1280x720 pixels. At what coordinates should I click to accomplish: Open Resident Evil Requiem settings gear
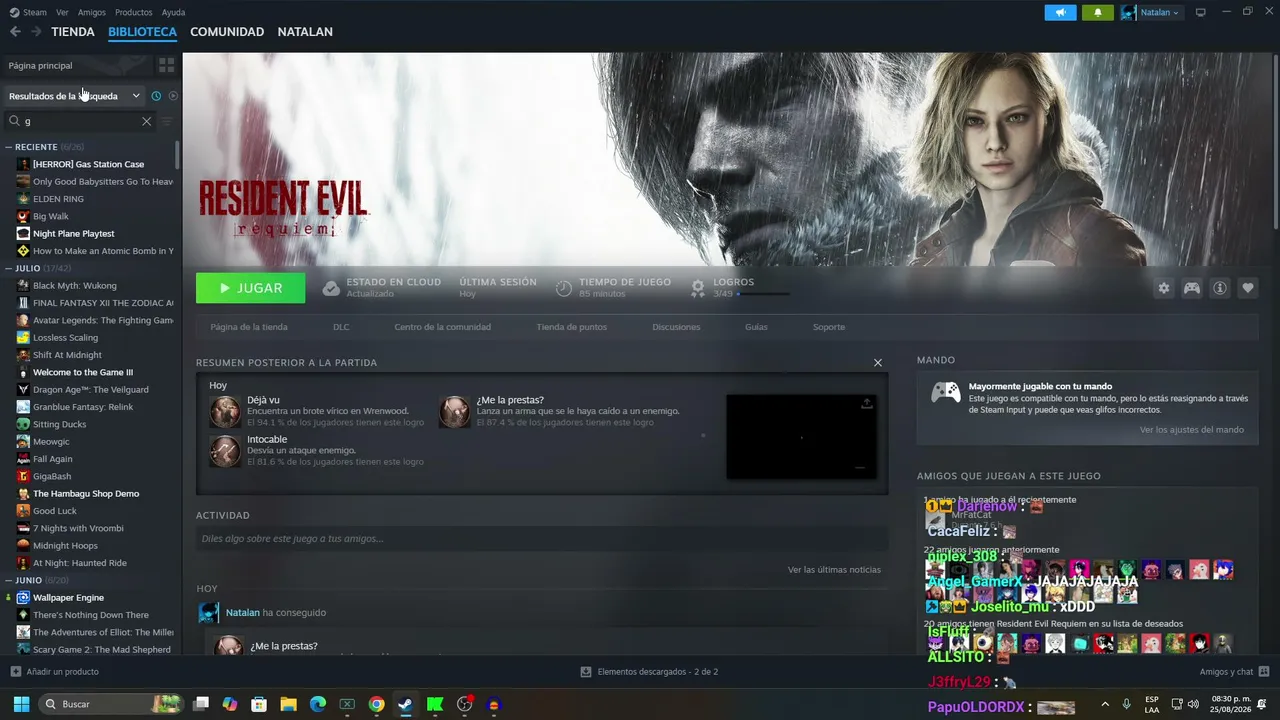point(1164,288)
